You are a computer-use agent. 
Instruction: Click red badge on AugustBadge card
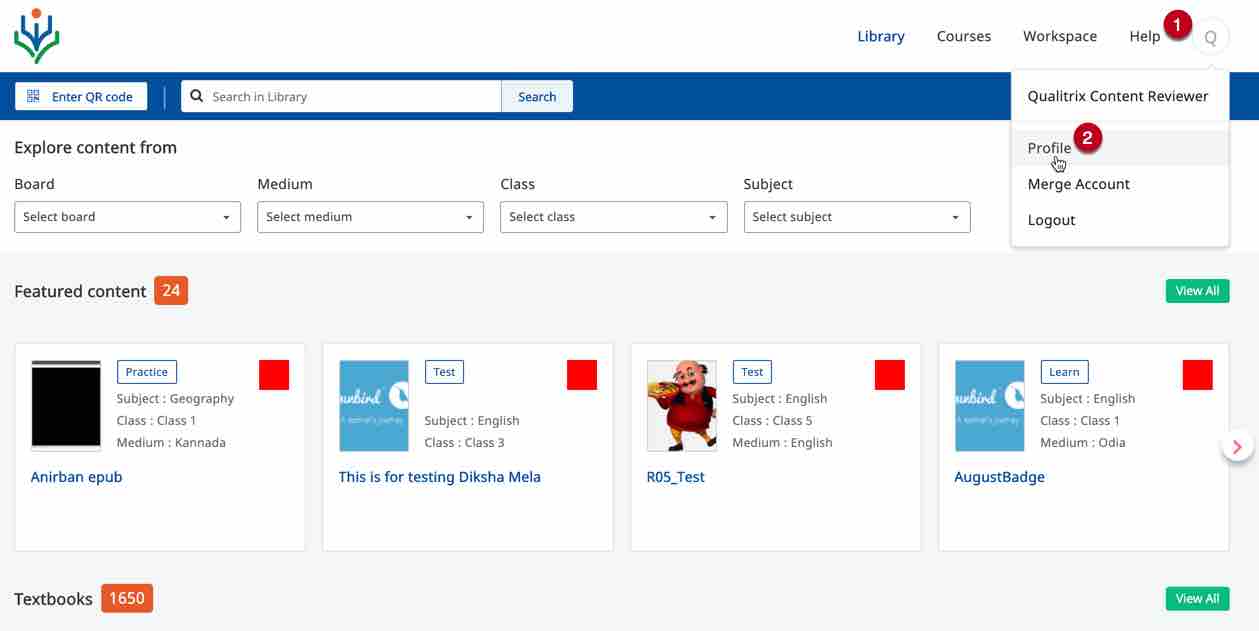pyautogui.click(x=1197, y=375)
